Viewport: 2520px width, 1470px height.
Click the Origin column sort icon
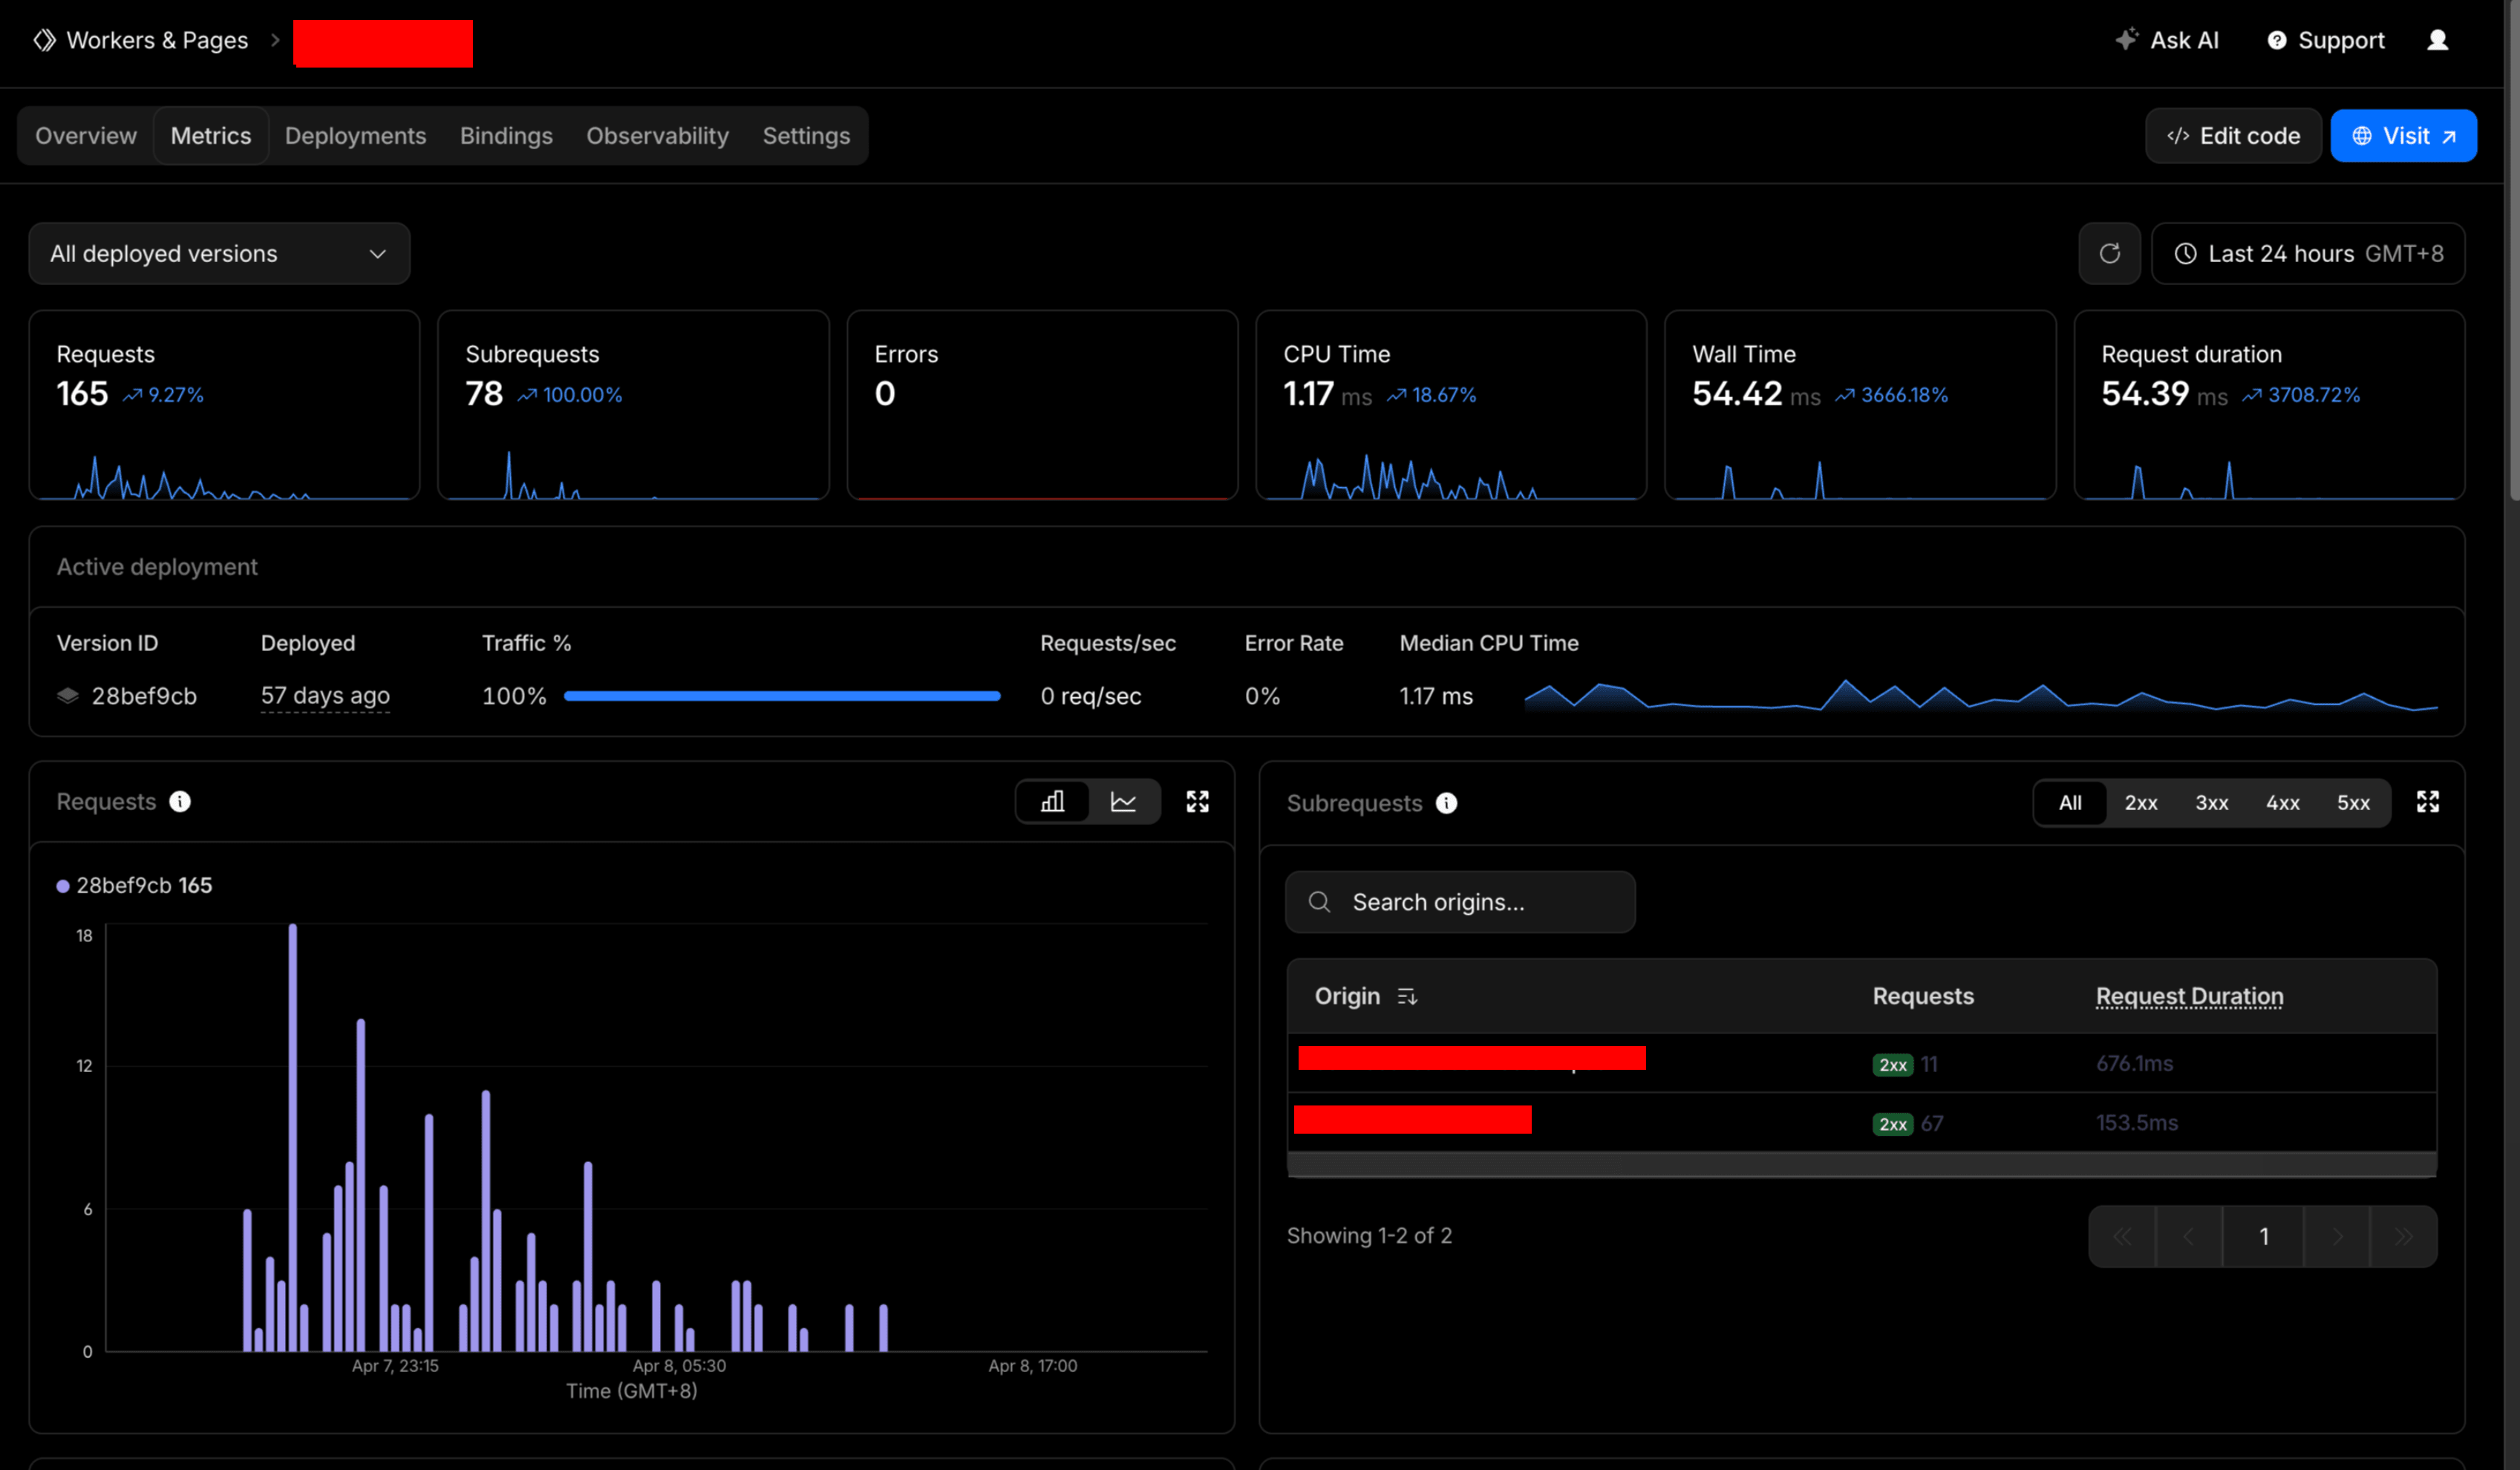point(1407,996)
